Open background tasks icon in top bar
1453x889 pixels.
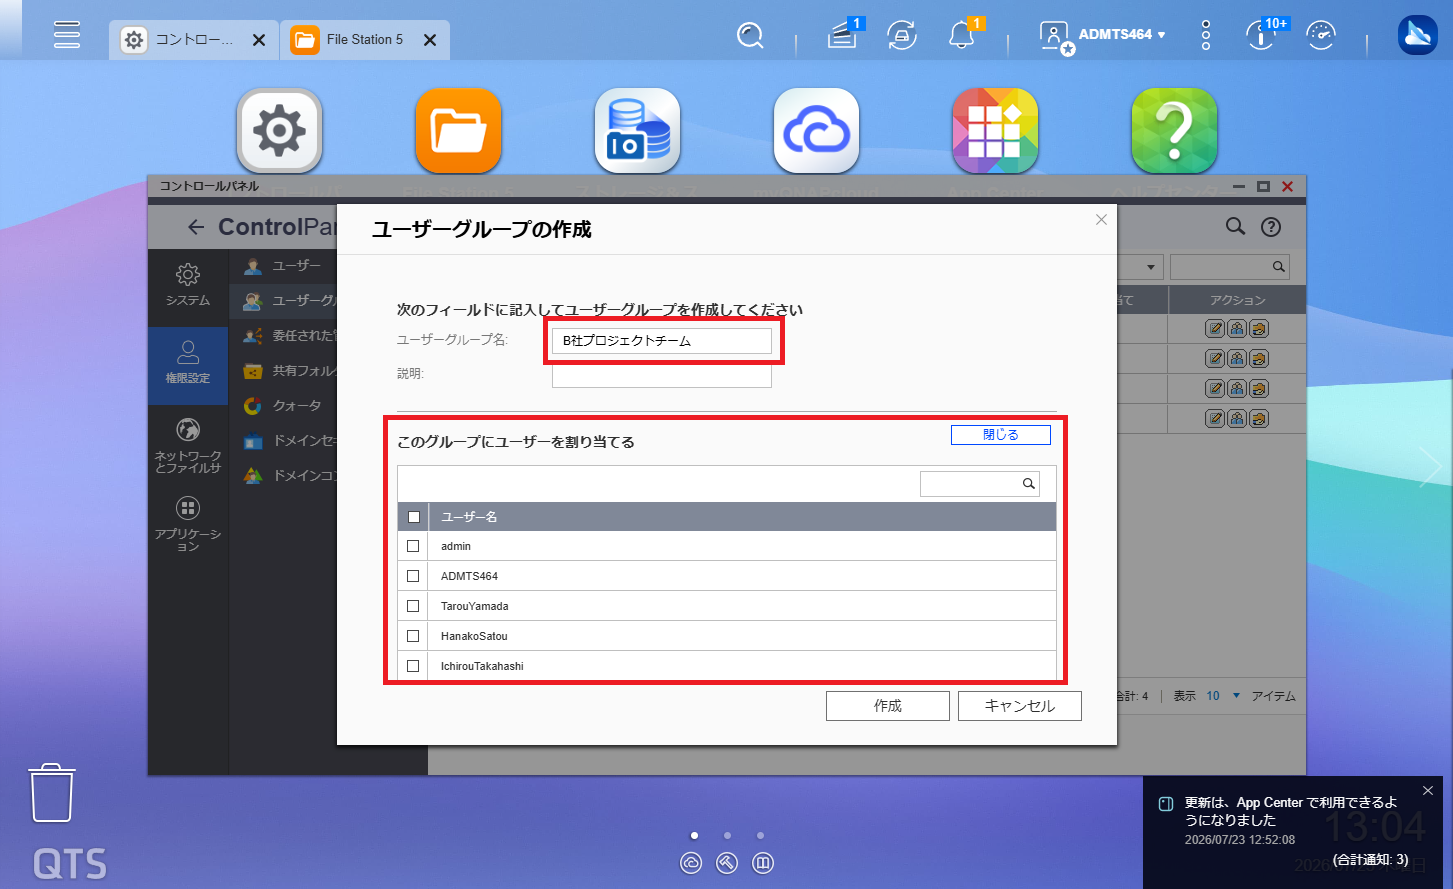[843, 36]
